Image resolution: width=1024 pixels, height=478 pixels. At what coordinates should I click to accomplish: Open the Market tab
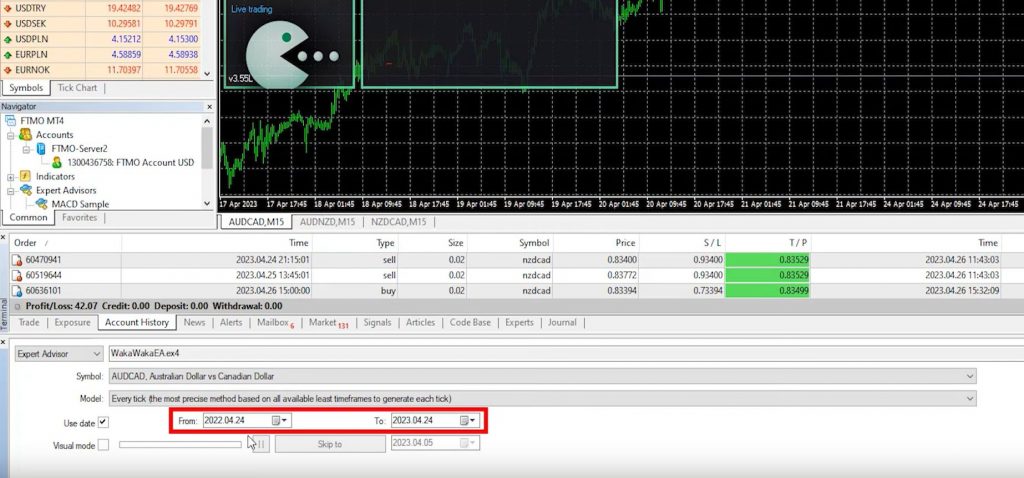tap(328, 323)
